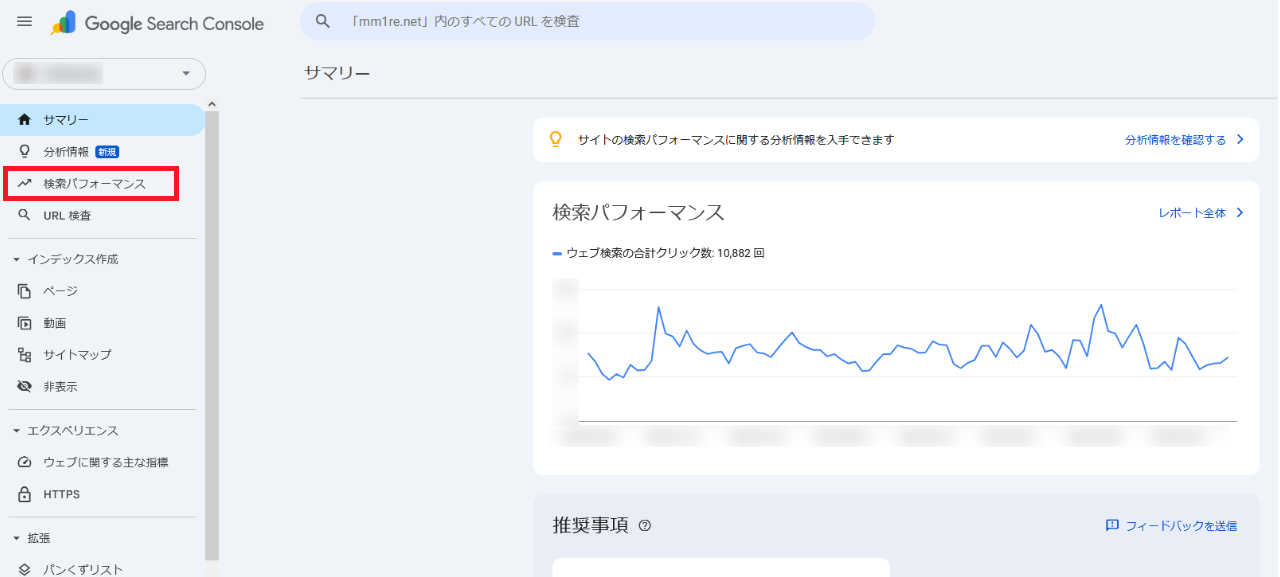The image size is (1280, 577).
Task: Click the URL inspection search field
Action: 600,21
